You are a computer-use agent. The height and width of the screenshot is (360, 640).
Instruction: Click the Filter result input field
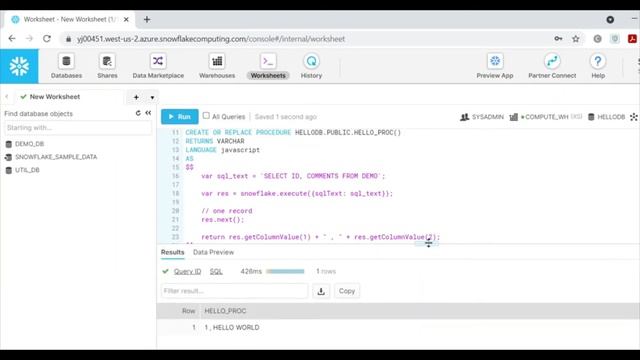[x=234, y=291]
